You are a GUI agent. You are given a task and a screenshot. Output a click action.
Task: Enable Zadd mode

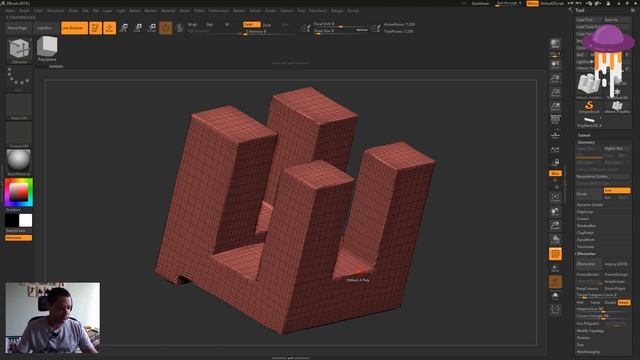(x=251, y=24)
